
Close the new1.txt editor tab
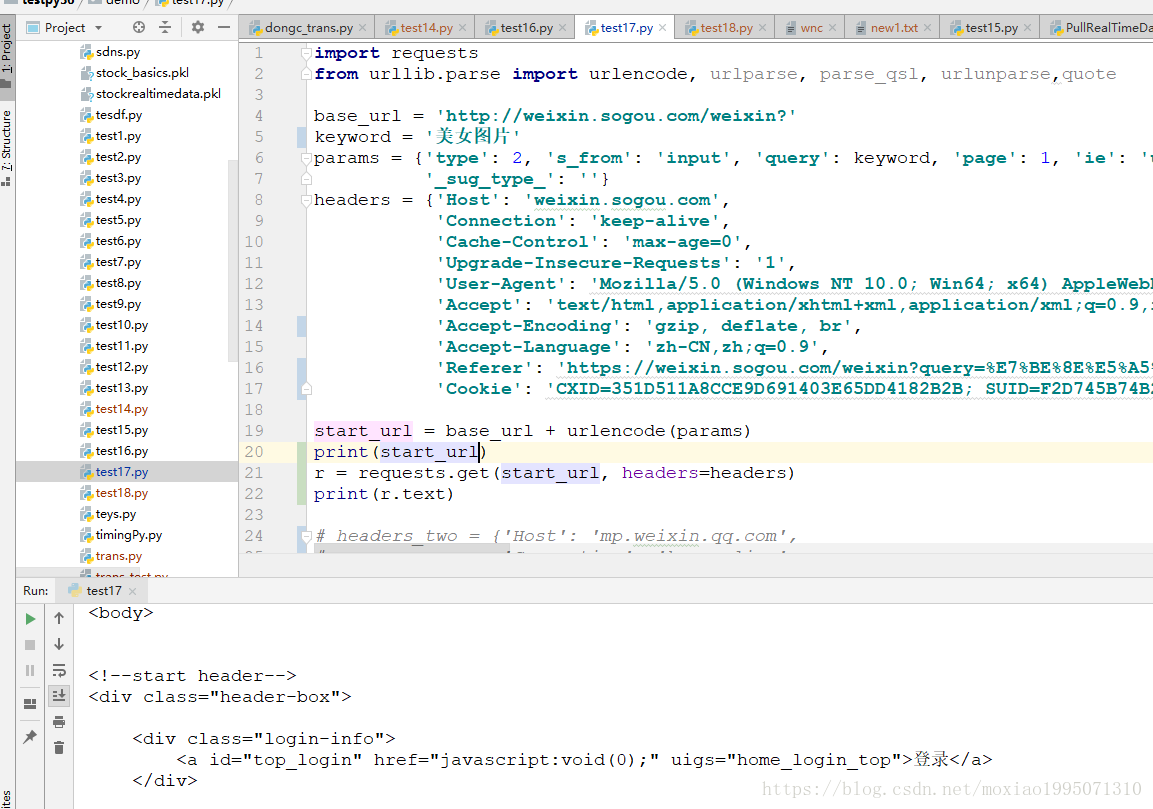(x=927, y=28)
